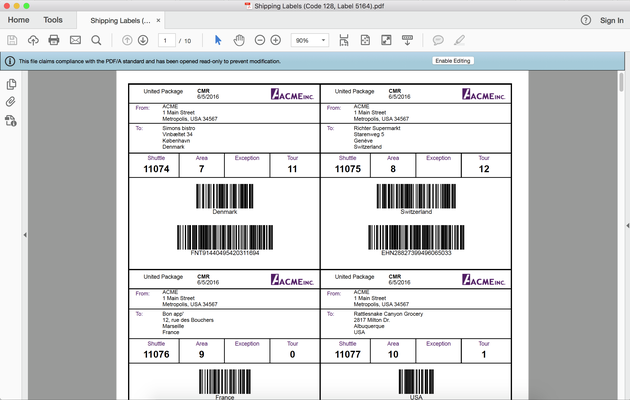Click the Bon app' recipient name
630x400 pixels.
pyautogui.click(x=173, y=314)
